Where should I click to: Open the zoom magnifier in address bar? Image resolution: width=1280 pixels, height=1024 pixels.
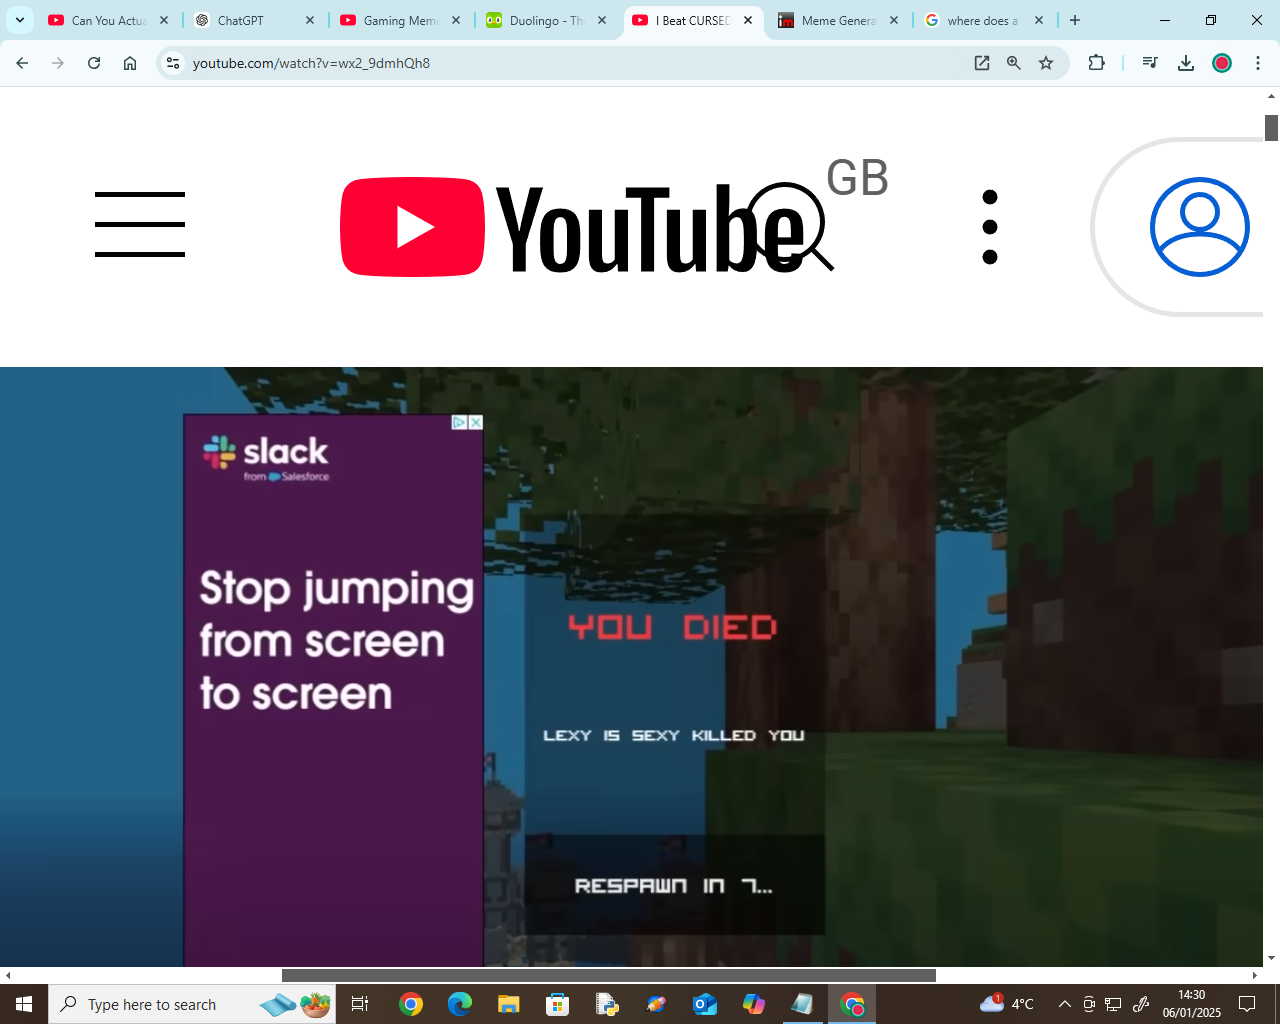point(1014,63)
